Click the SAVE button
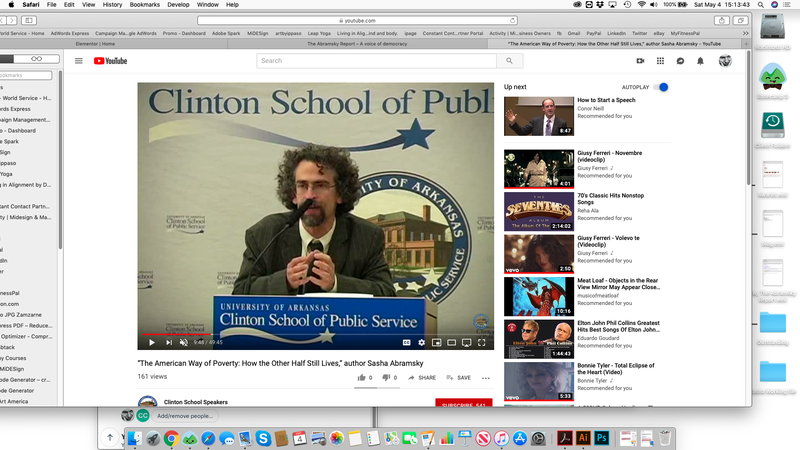Image resolution: width=800 pixels, height=450 pixels. click(459, 378)
